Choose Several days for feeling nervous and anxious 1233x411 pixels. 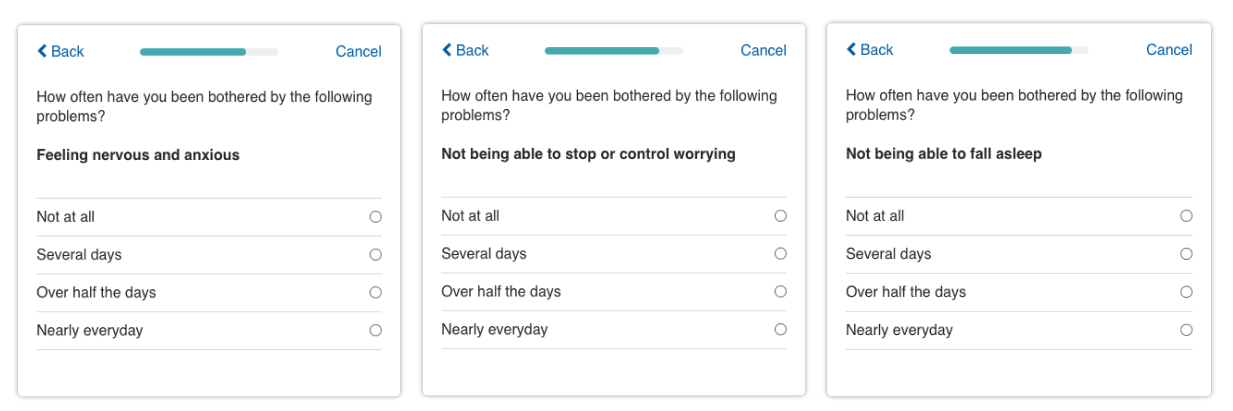tap(376, 255)
